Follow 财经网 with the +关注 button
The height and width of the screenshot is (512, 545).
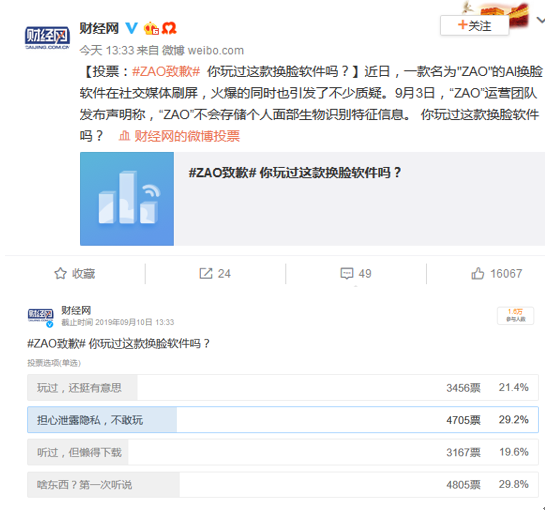(474, 25)
